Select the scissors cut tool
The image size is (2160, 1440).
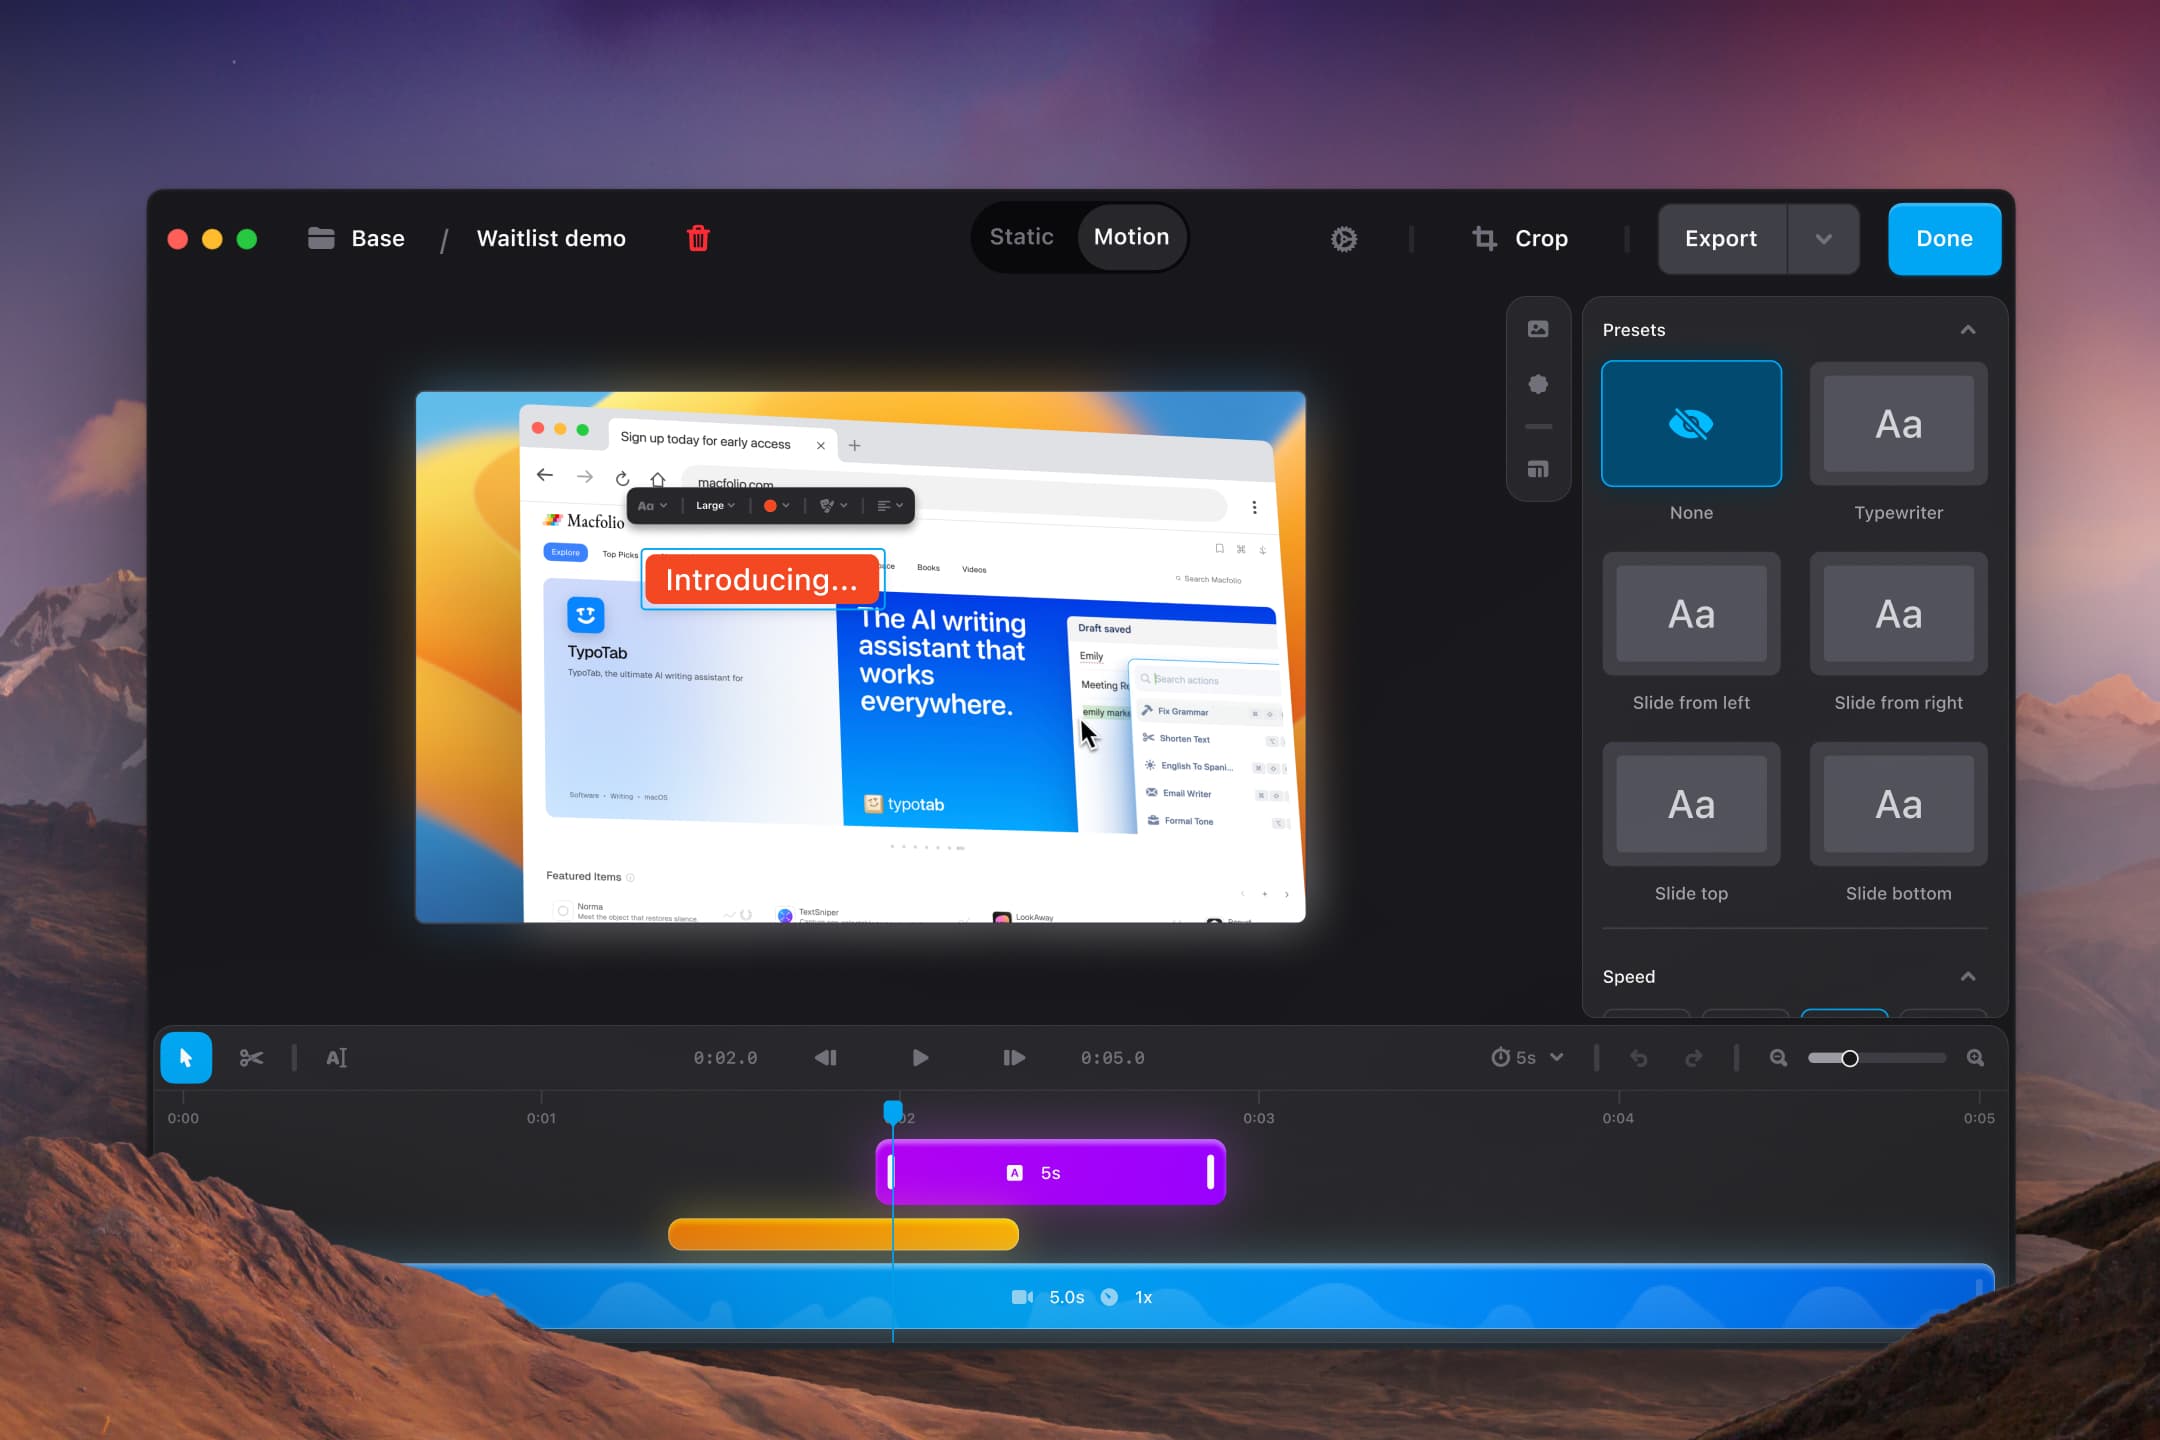coord(251,1057)
